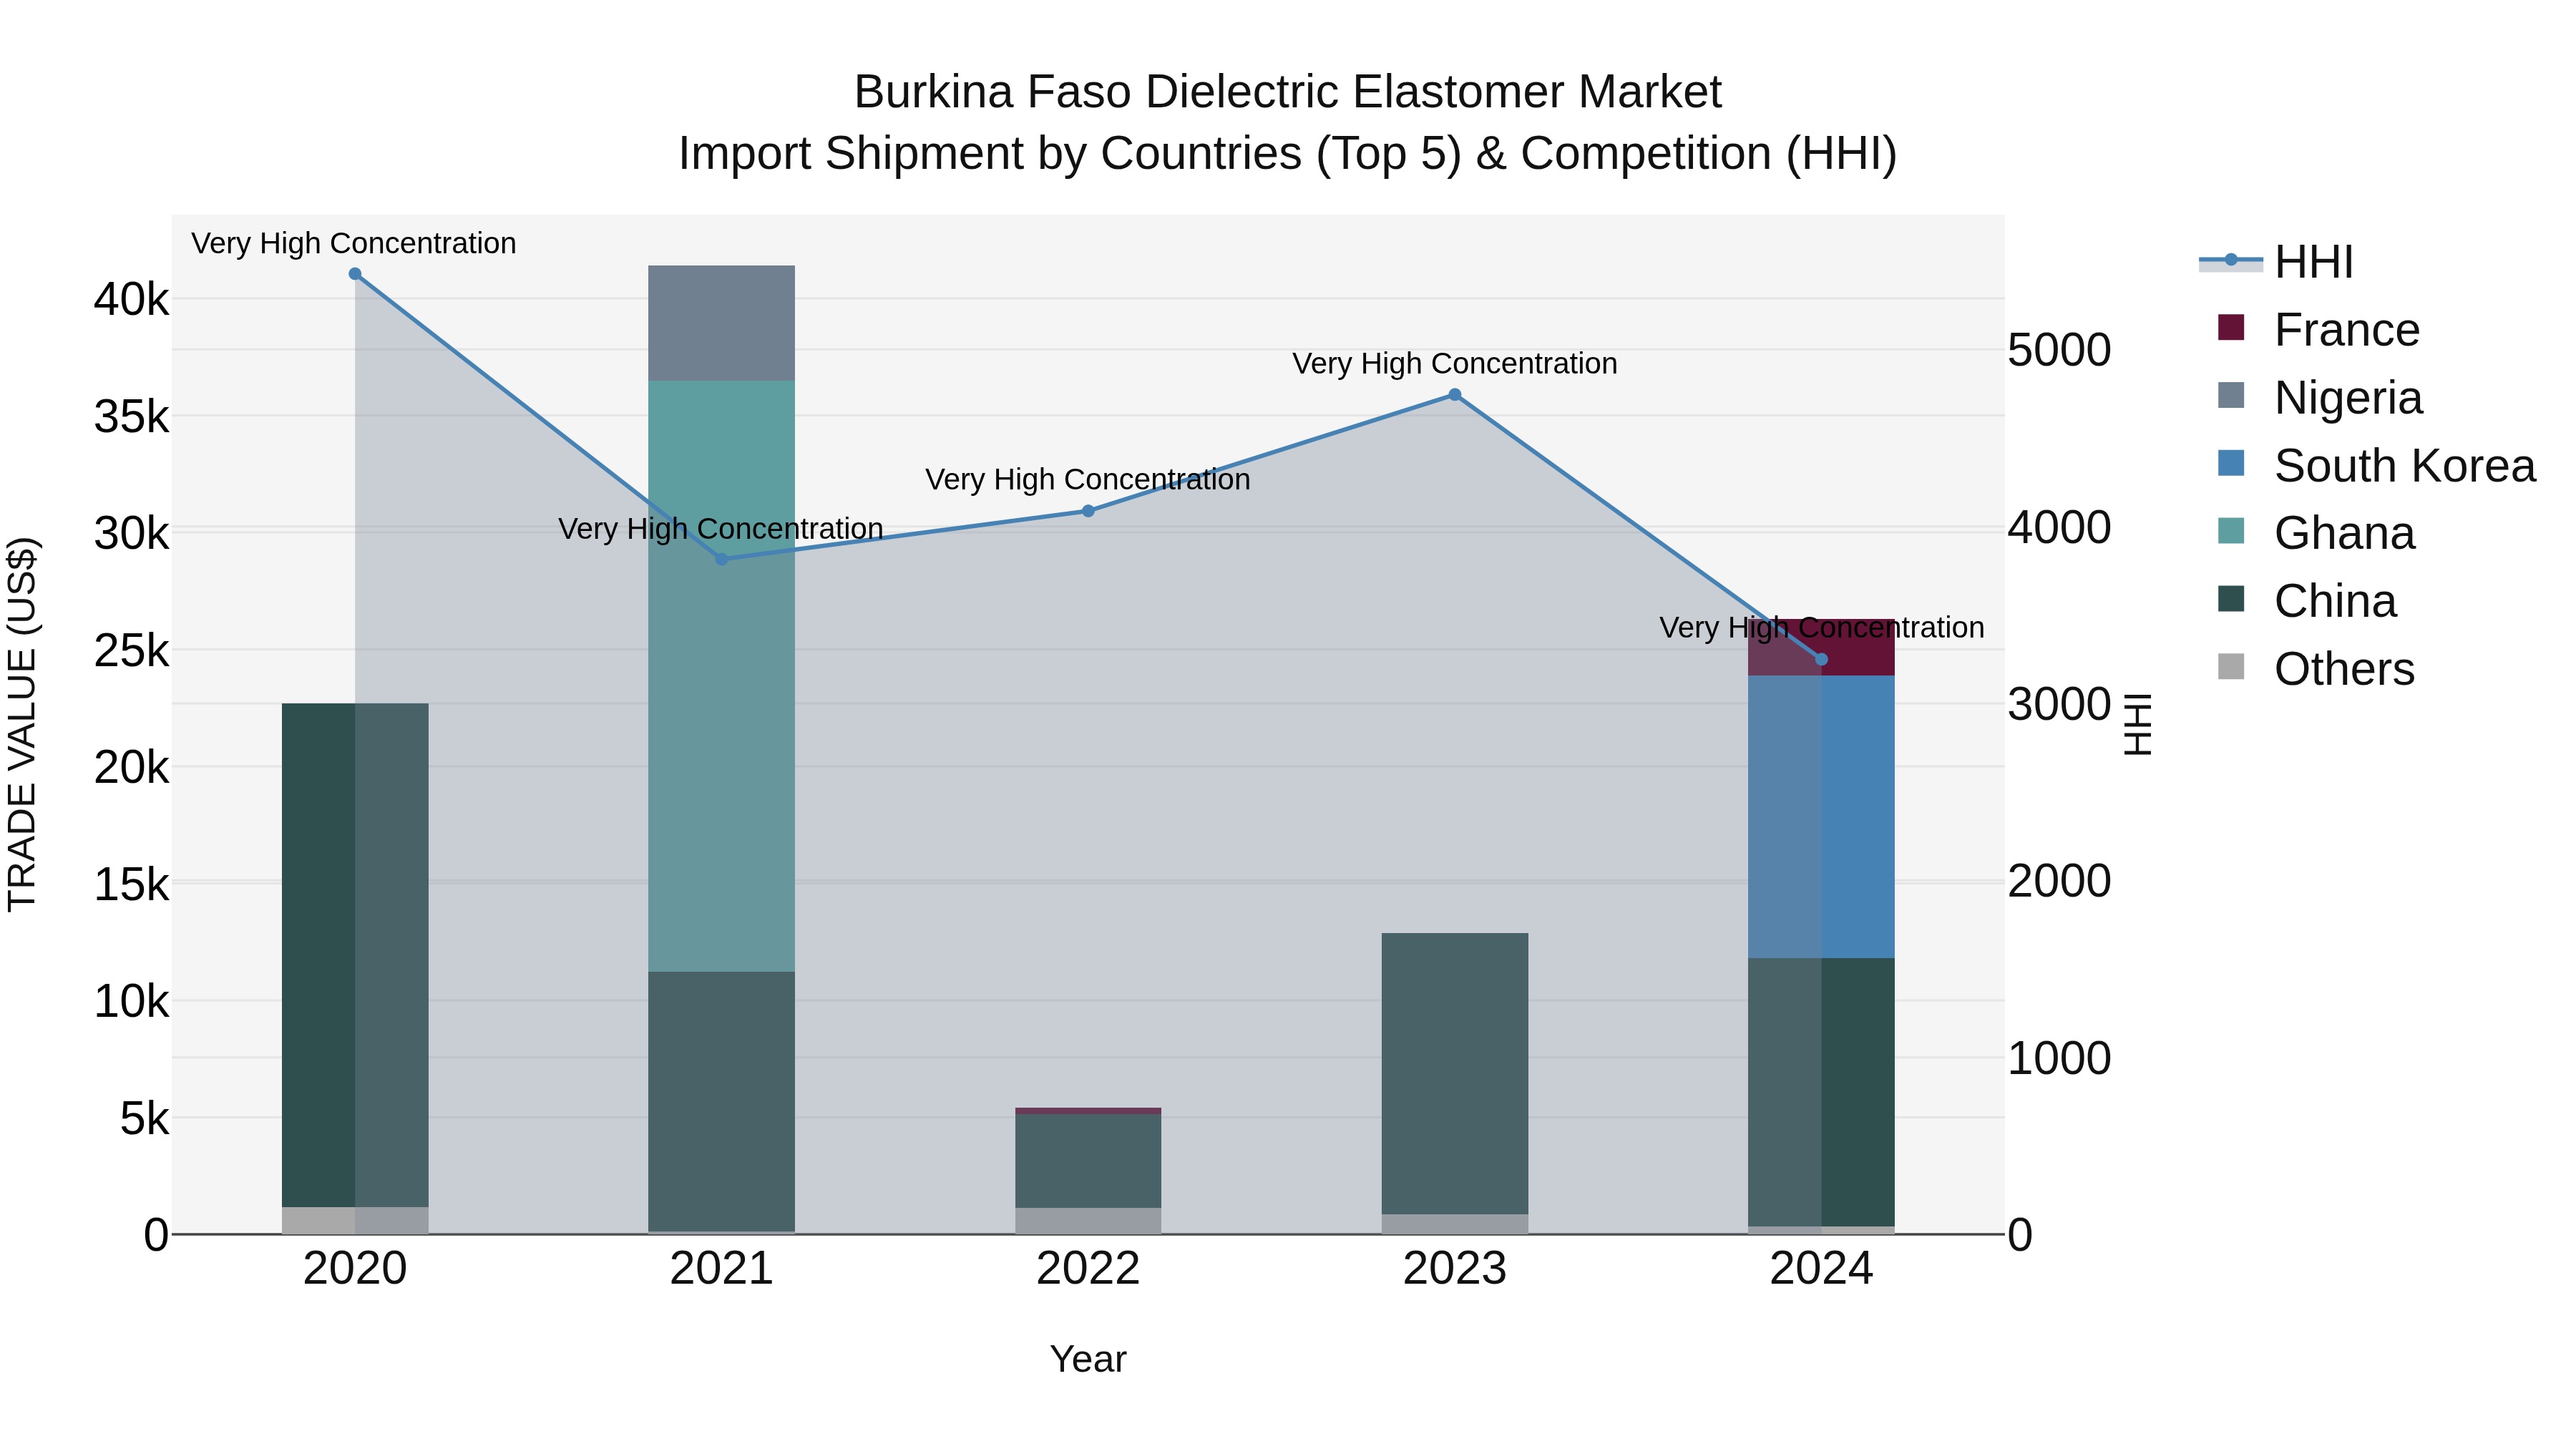2576x1449 pixels.
Task: Click the 40k trade value tick label
Action: [132, 300]
